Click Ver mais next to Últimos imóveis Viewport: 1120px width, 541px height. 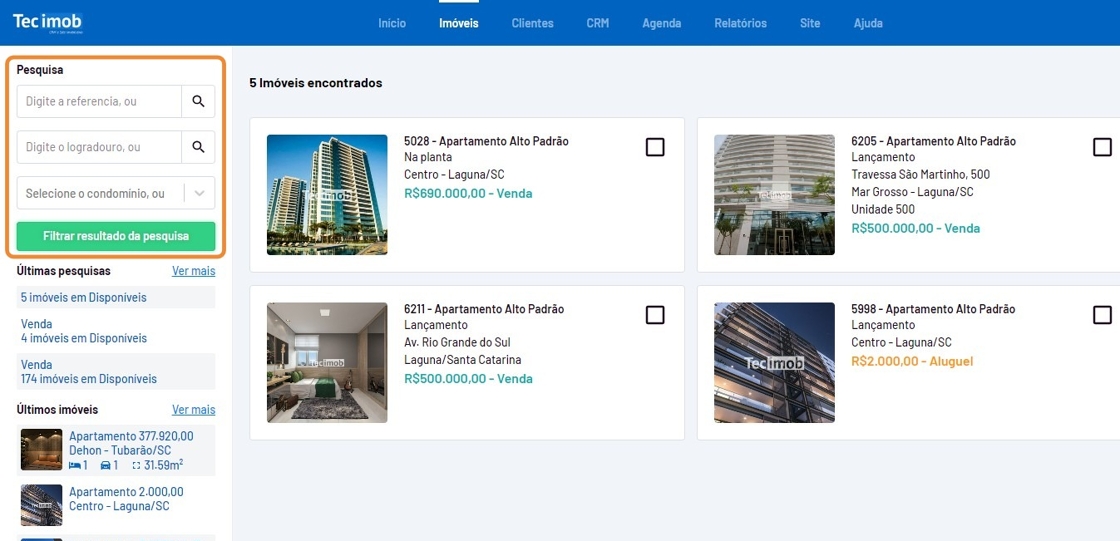point(193,410)
